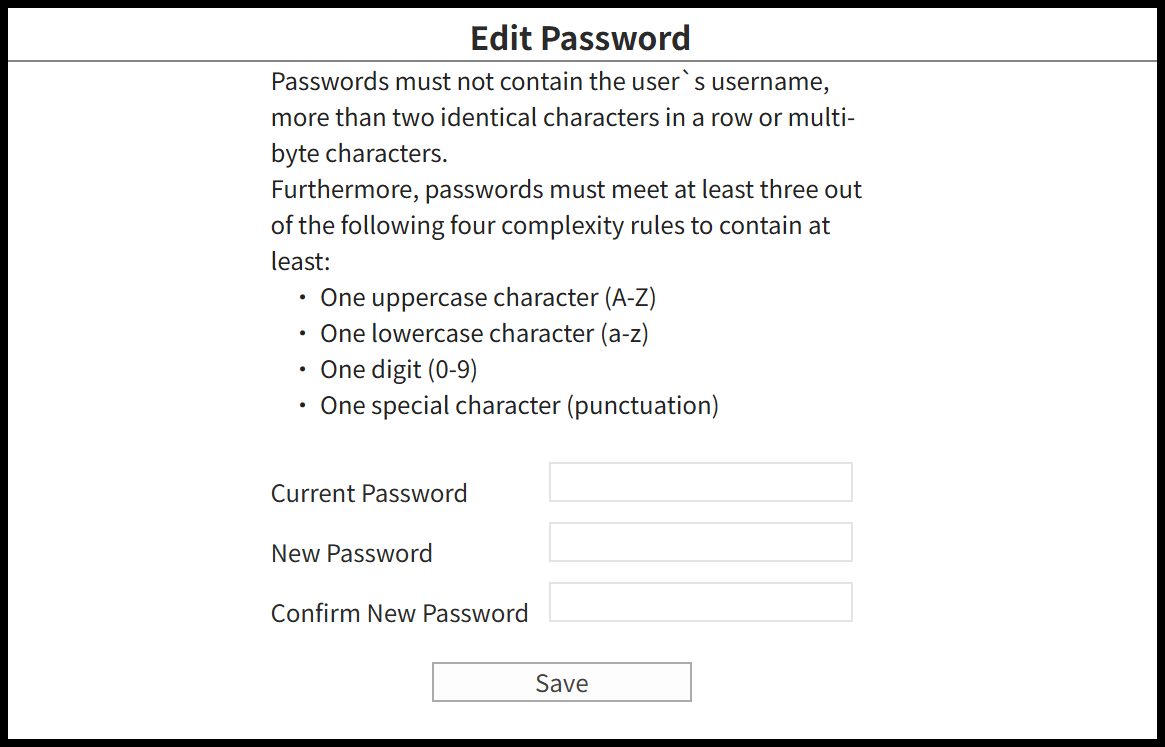This screenshot has width=1165, height=747.
Task: Click the special character (punctuation) rule
Action: coord(519,406)
